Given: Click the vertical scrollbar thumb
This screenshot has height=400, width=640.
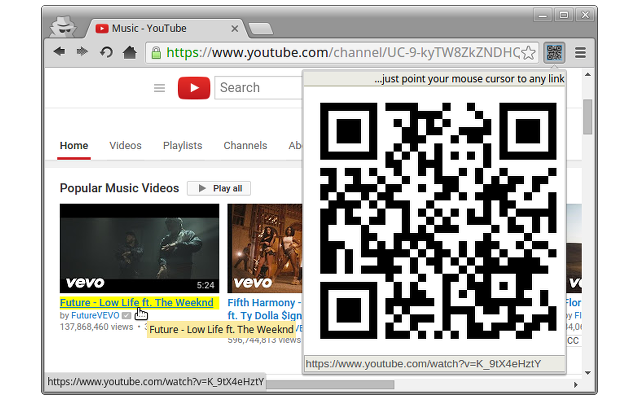Looking at the screenshot, I should click(588, 116).
